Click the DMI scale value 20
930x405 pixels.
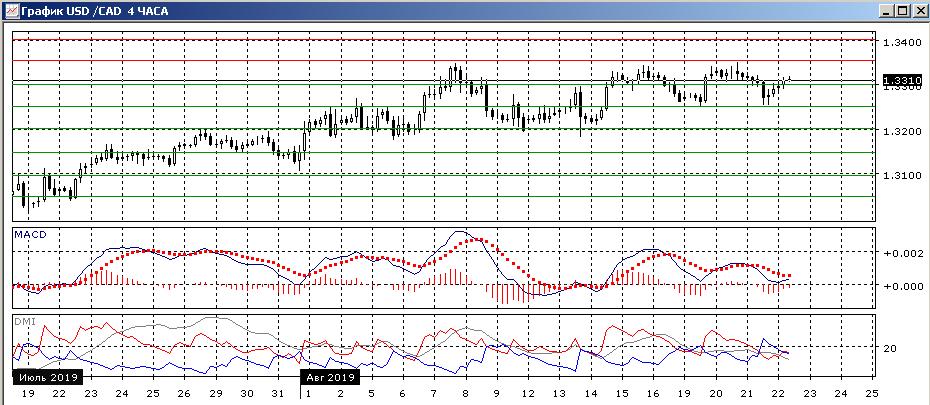pos(889,348)
